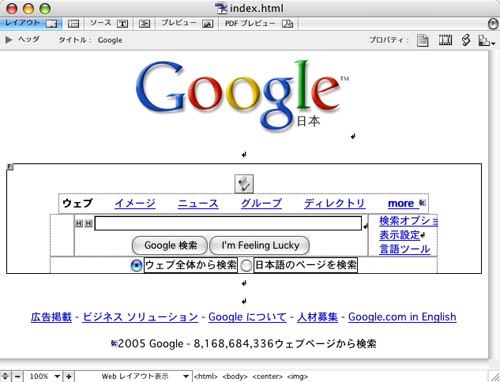Select the <center> tag in markup path

click(267, 377)
